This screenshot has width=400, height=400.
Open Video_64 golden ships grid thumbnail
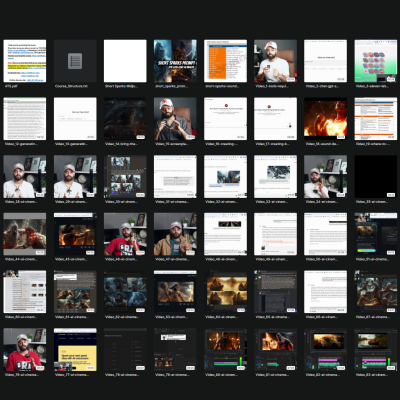pyautogui.click(x=225, y=292)
